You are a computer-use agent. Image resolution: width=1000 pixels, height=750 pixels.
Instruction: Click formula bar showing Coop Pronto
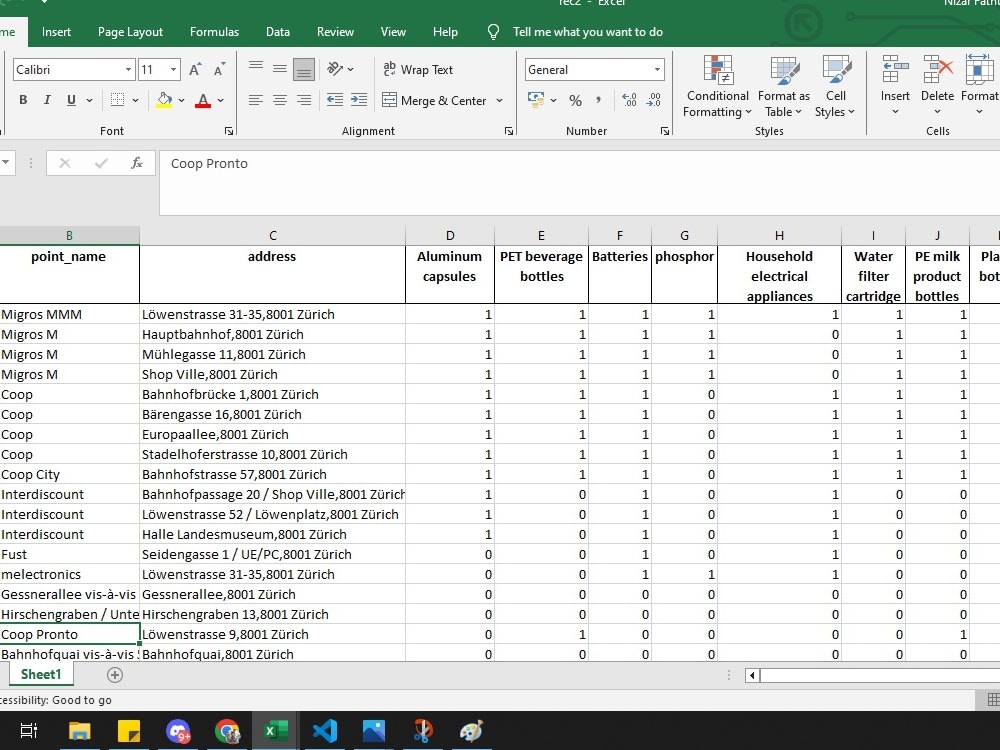(579, 182)
